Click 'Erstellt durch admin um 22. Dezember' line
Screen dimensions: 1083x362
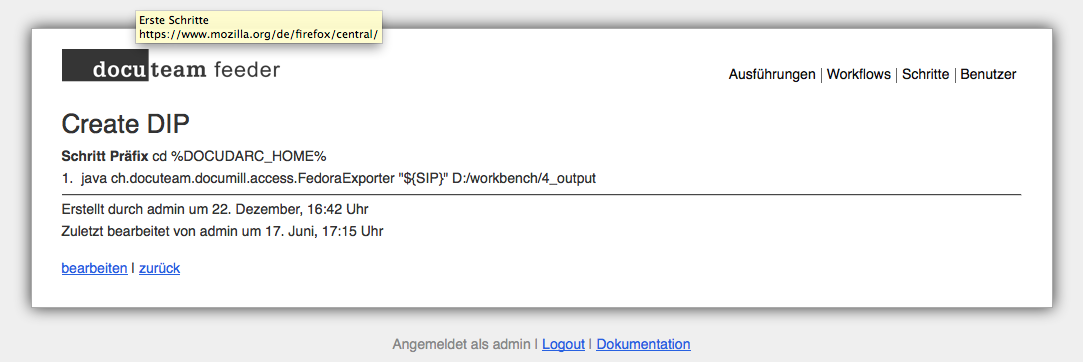click(x=215, y=209)
